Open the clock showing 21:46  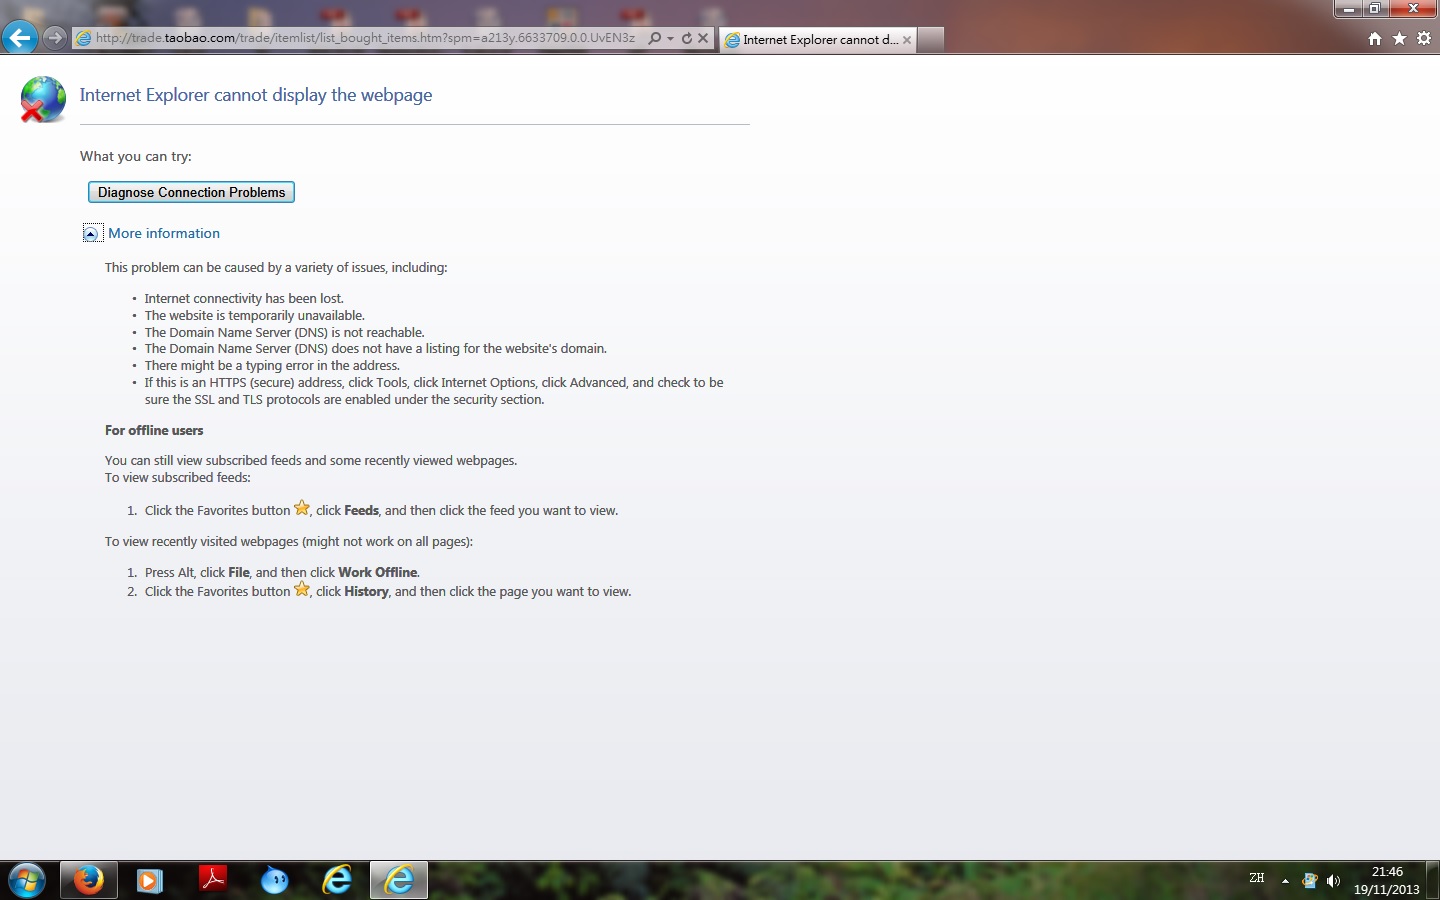point(1387,880)
